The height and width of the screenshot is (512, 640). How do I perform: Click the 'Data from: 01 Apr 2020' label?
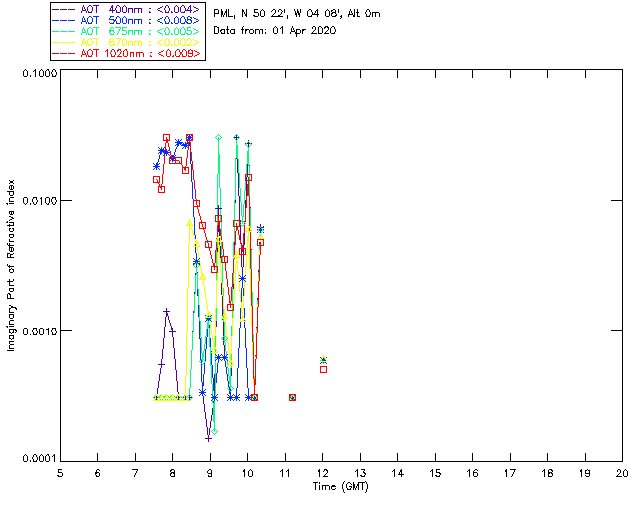(x=275, y=31)
